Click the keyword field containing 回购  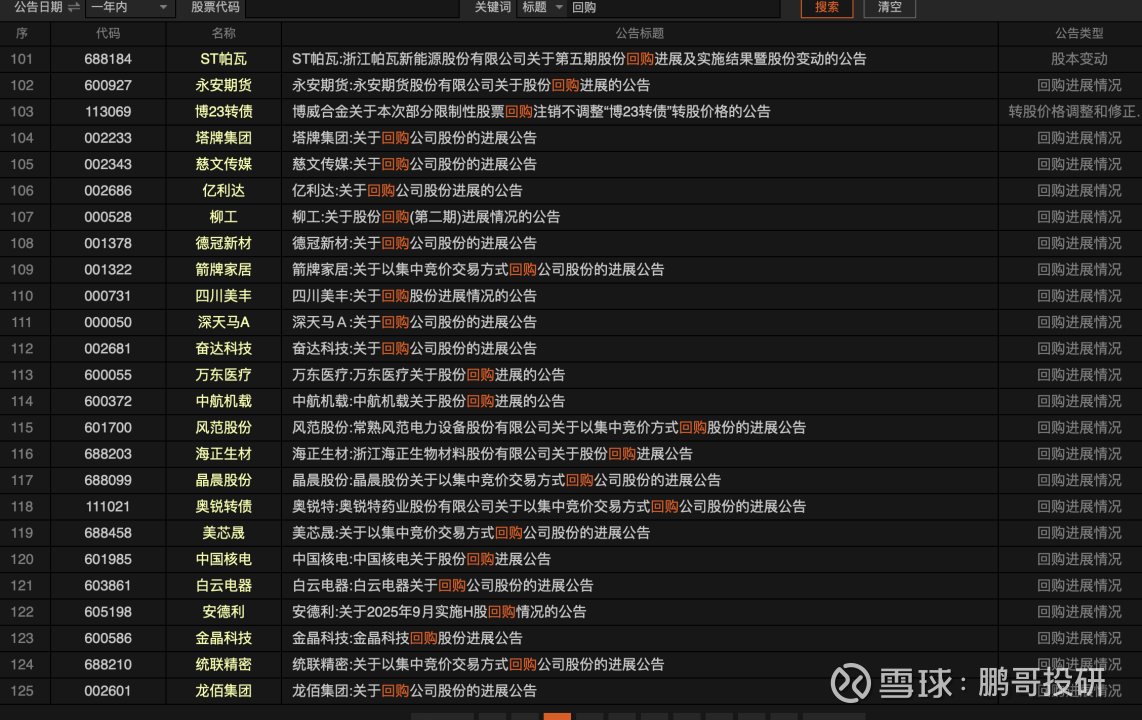pyautogui.click(x=674, y=7)
